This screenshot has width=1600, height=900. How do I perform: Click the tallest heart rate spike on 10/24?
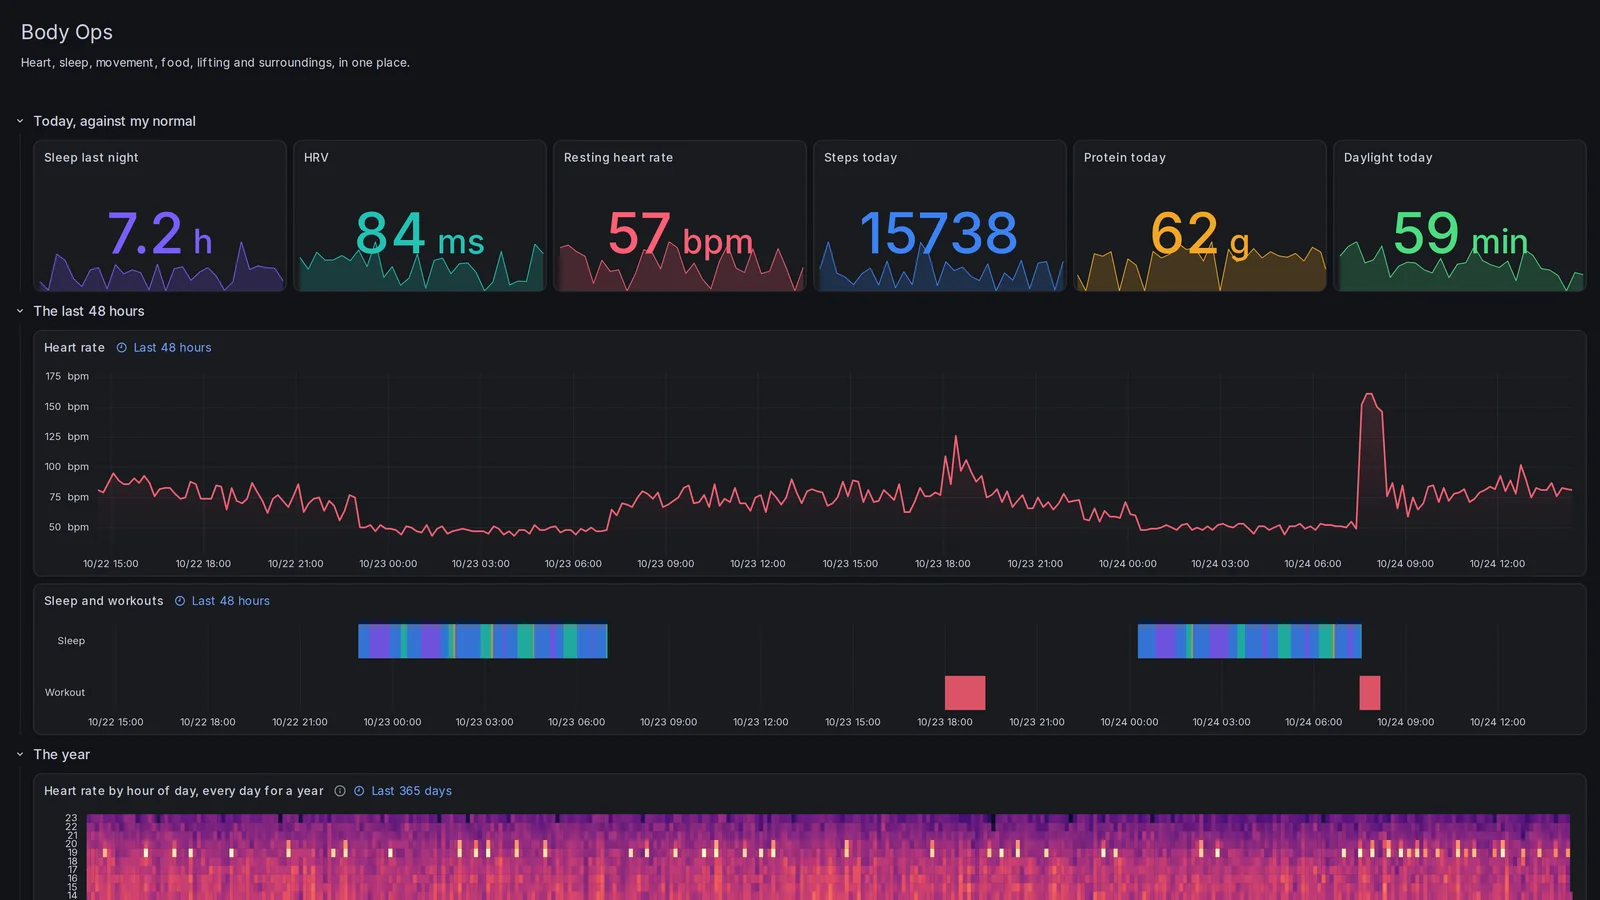[x=1369, y=396]
